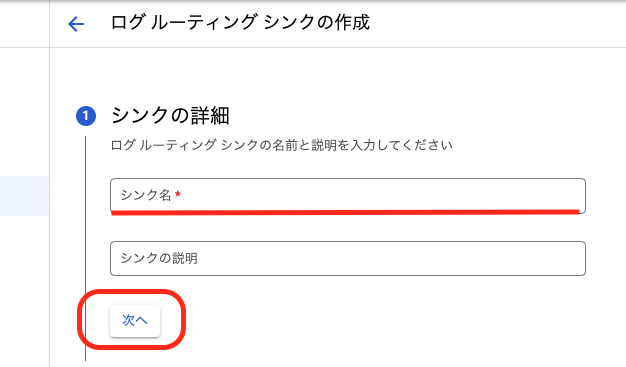Focus the シンク名 required input field
The image size is (626, 367).
click(348, 196)
